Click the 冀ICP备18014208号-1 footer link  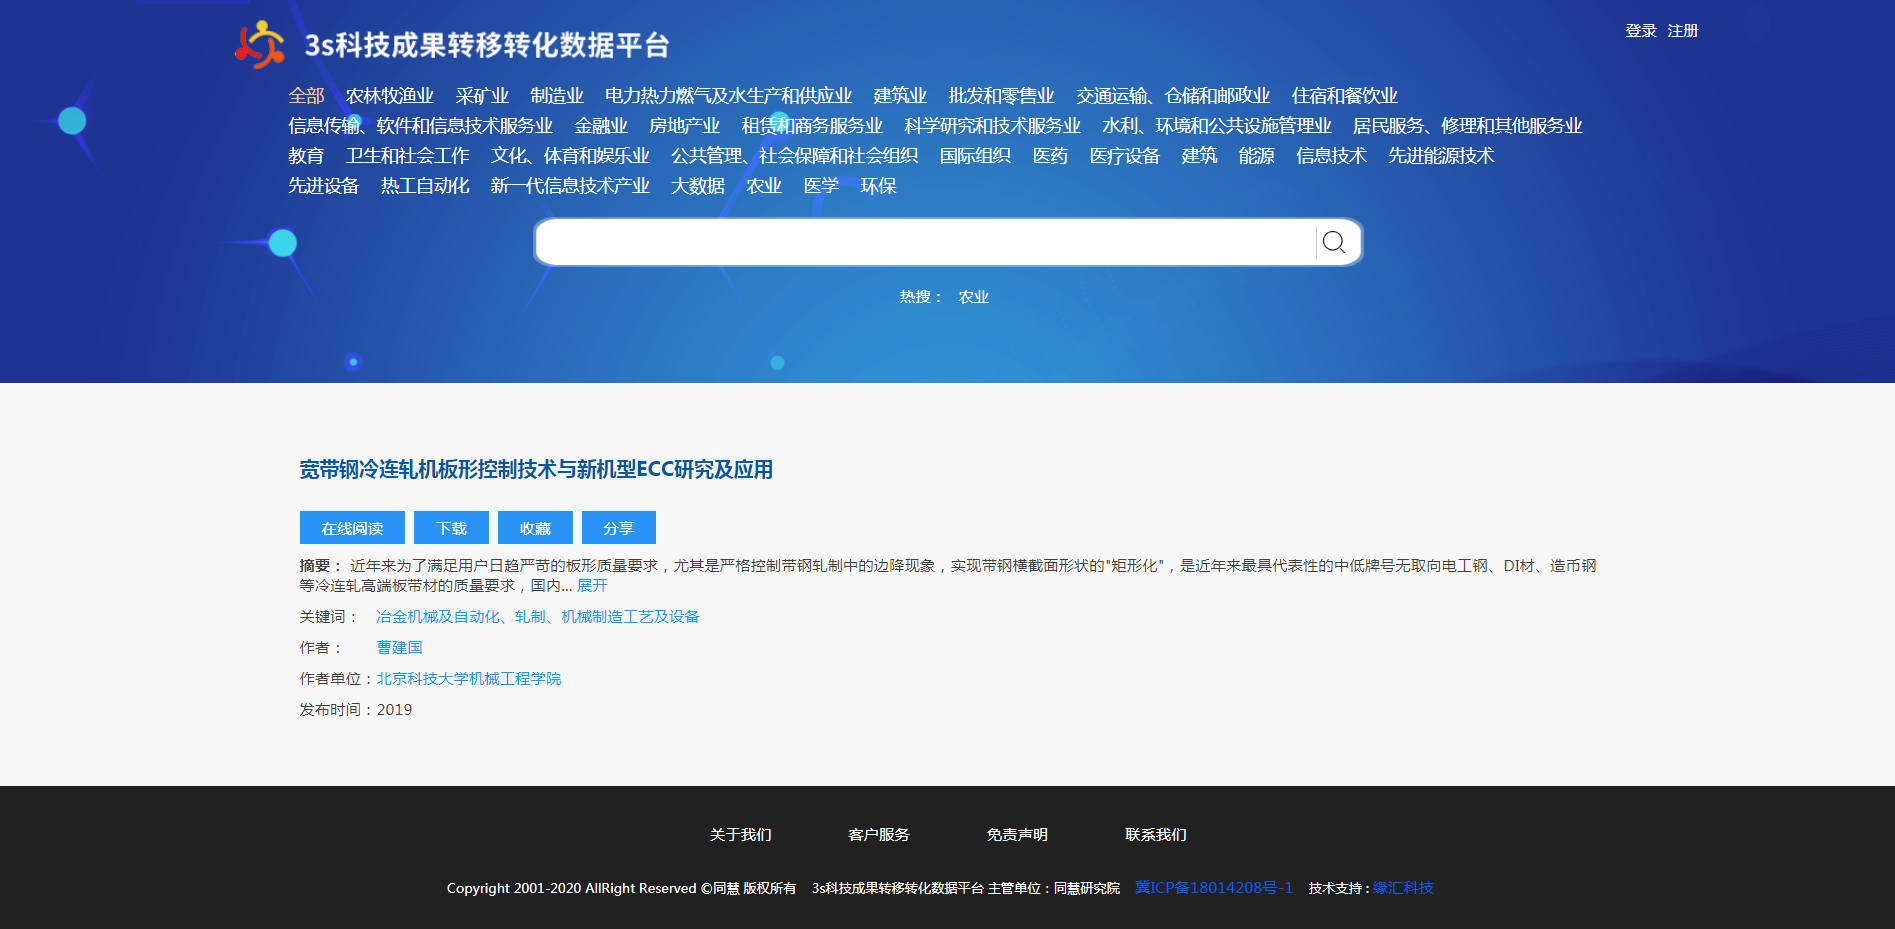pos(1213,888)
